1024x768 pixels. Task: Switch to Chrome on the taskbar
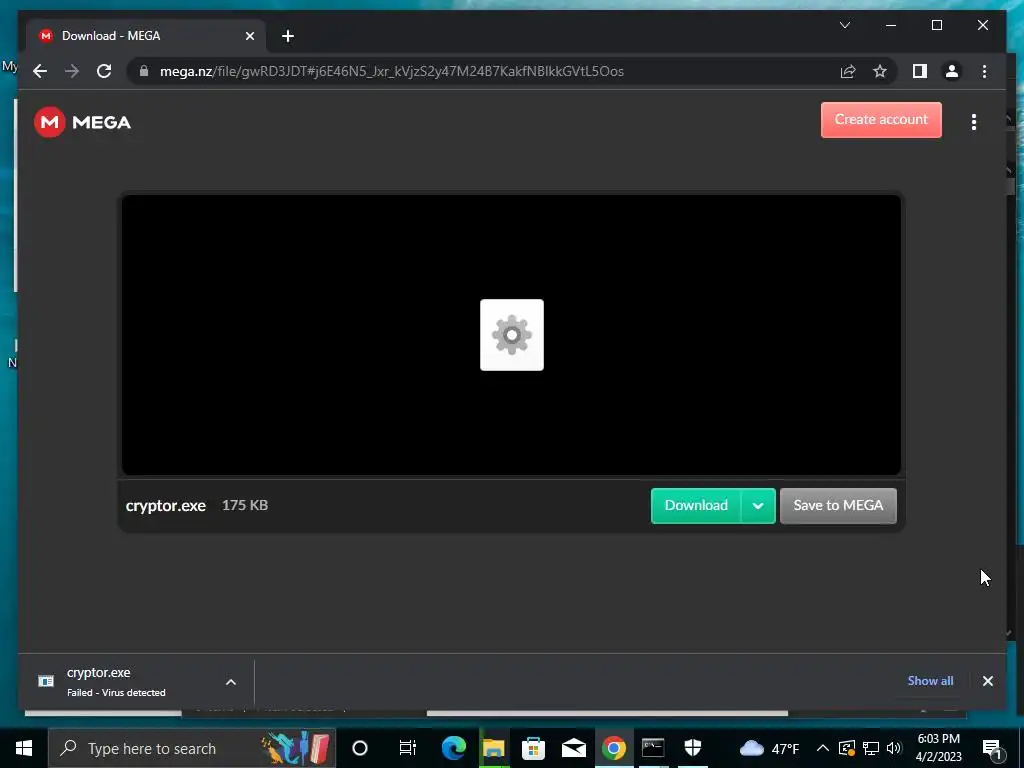click(x=614, y=748)
